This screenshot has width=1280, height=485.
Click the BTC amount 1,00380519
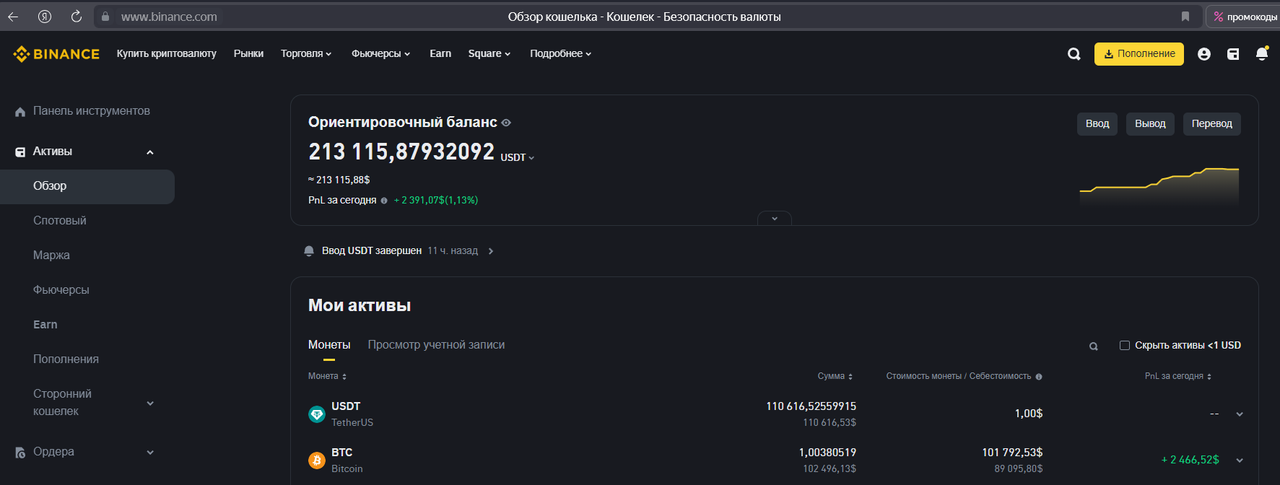(x=827, y=453)
